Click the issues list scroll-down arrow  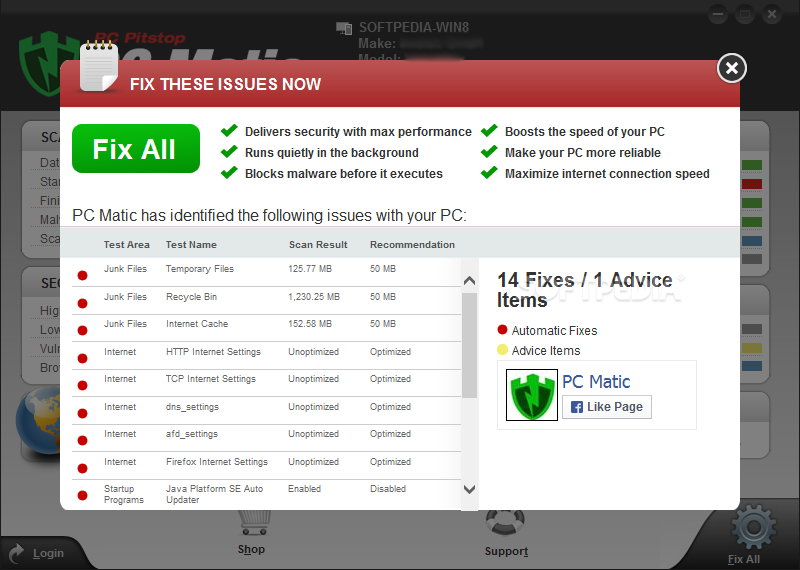[x=469, y=489]
